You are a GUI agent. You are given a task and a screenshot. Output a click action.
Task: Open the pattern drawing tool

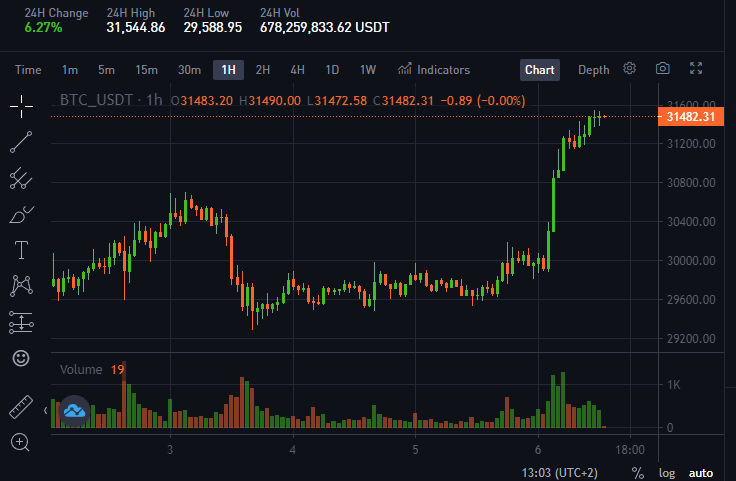pos(21,286)
